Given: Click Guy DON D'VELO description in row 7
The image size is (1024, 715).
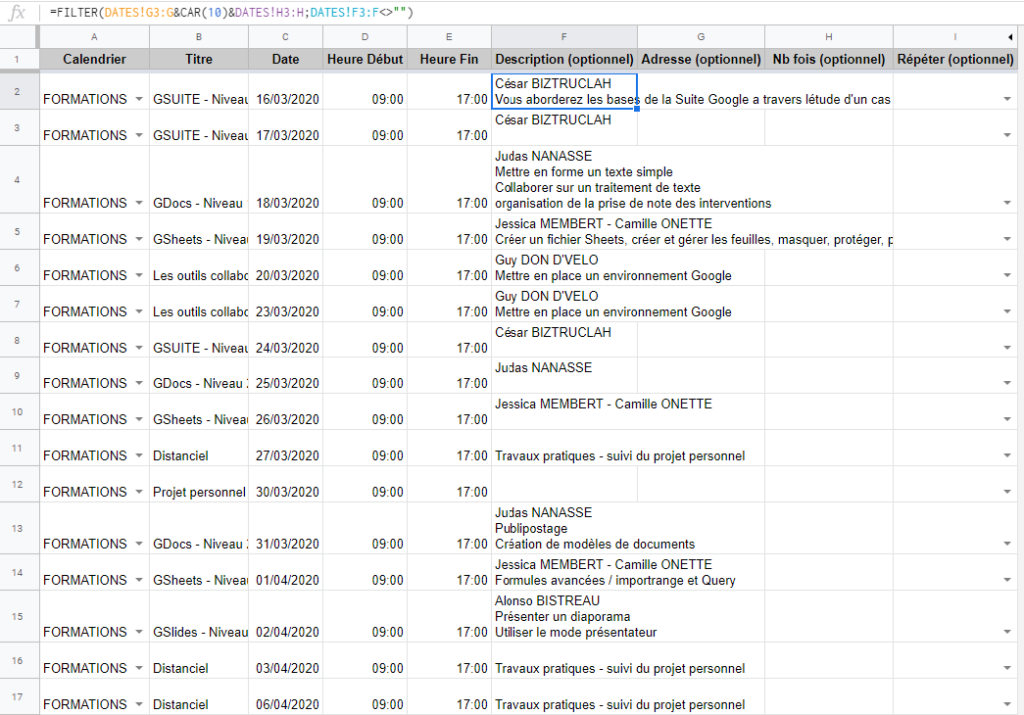Looking at the screenshot, I should (564, 304).
